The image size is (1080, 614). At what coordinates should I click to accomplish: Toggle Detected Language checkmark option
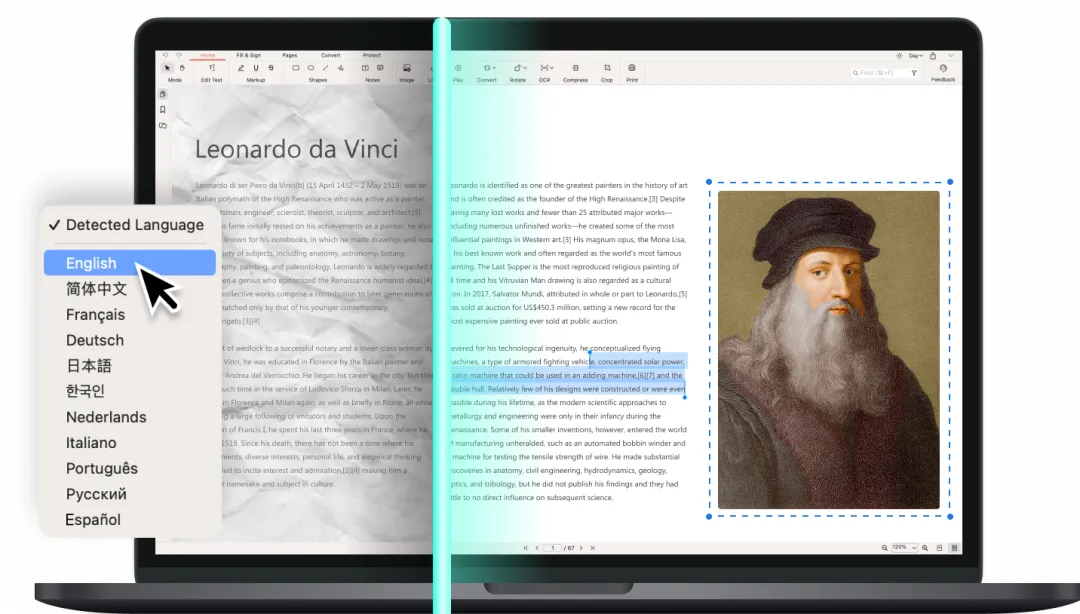point(127,225)
